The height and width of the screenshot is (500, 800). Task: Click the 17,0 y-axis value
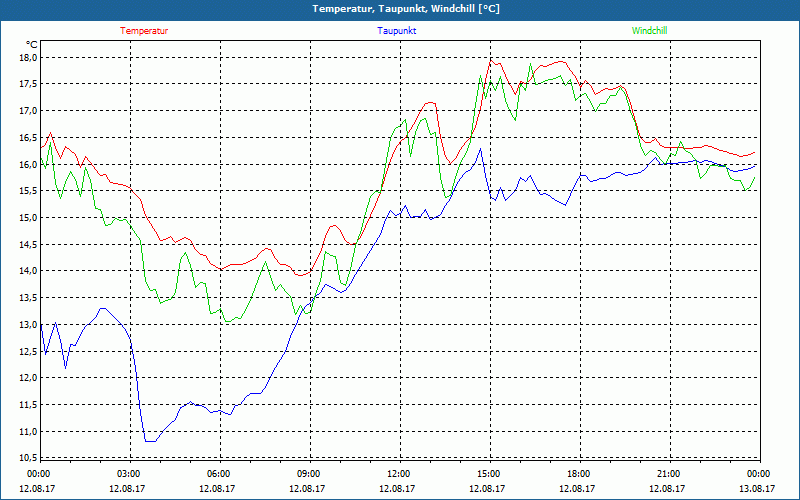point(28,111)
